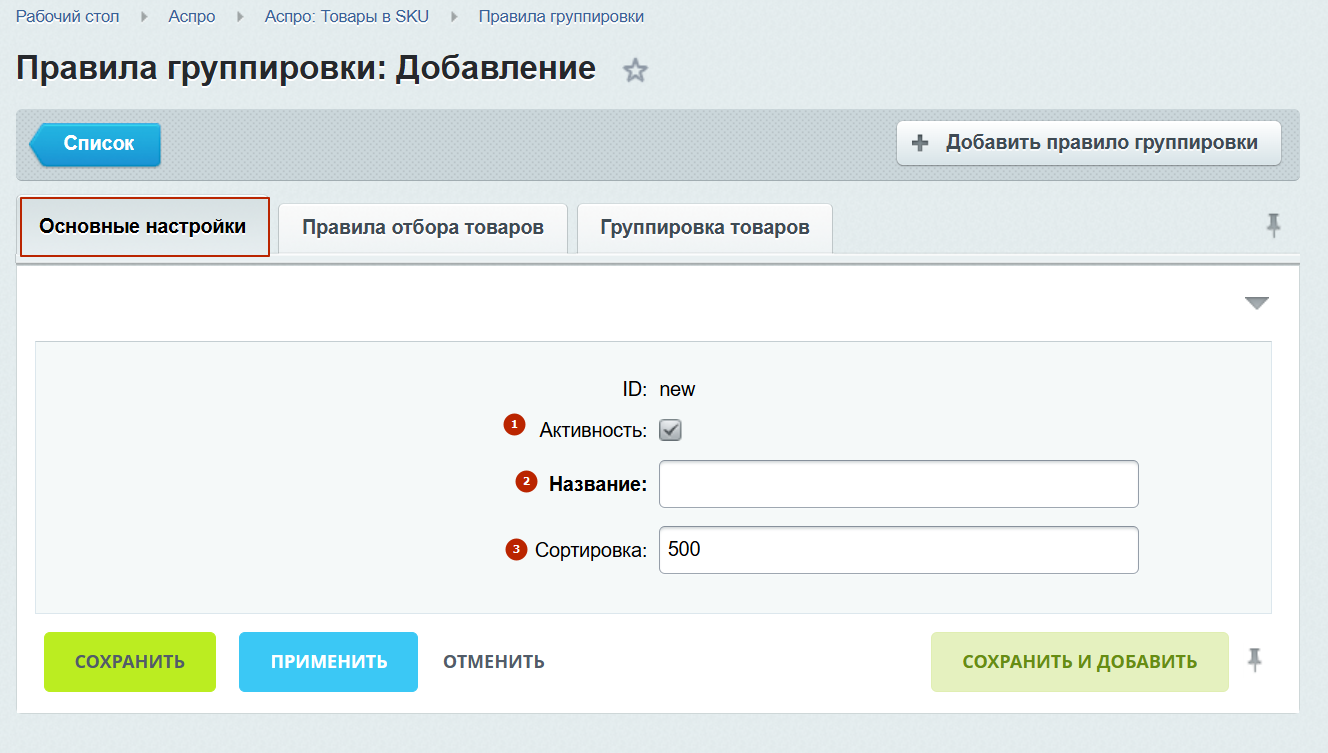
Task: Click the plus icon on the add rule button
Action: coord(921,143)
